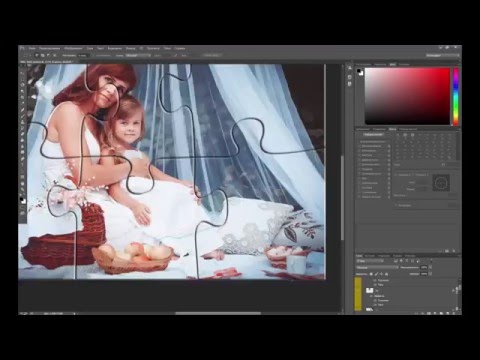Select the Move tool in the toolbox

pos(23,72)
